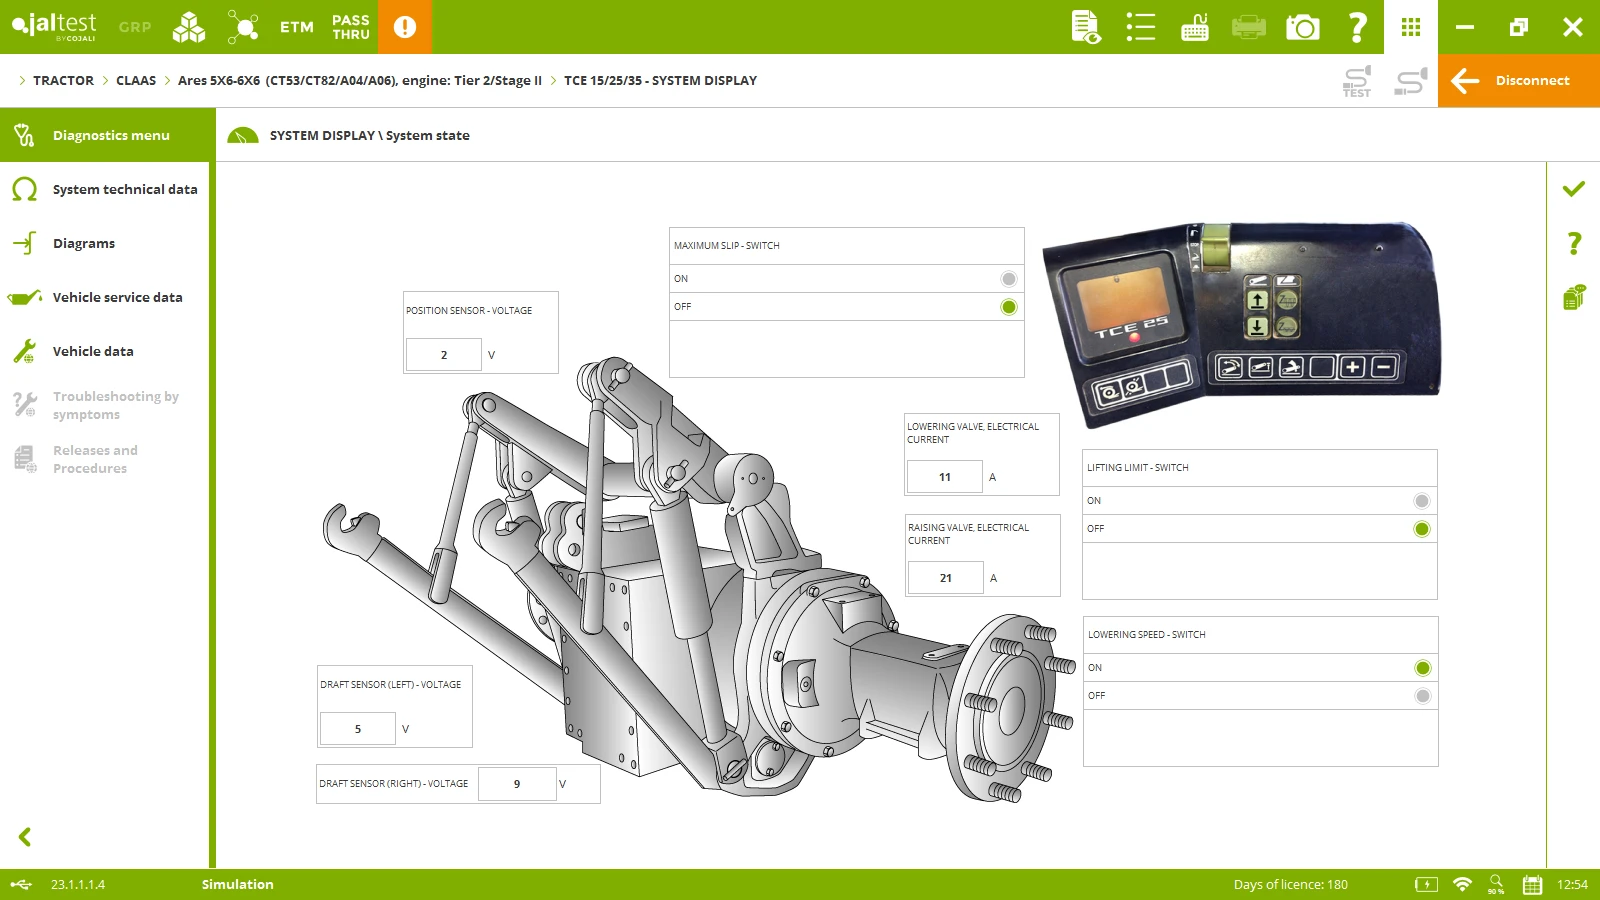This screenshot has height=900, width=1600.
Task: Click the clipboard copy icon on right panel
Action: (x=1574, y=297)
